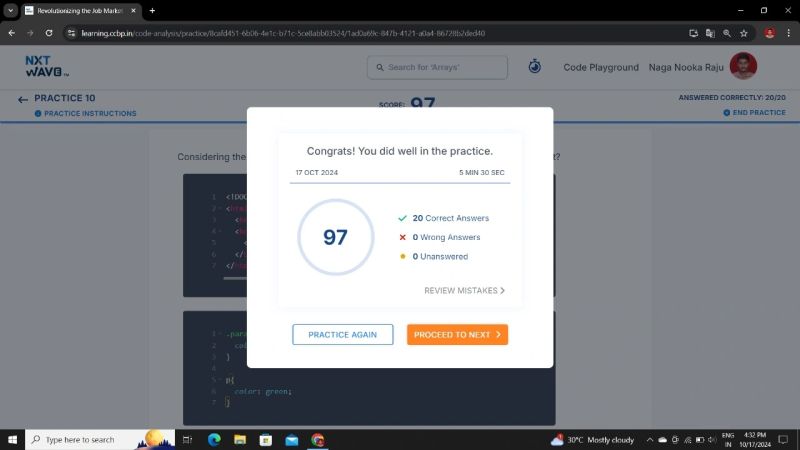
Task: Click the '17 OCT 2024' date text
Action: (316, 172)
